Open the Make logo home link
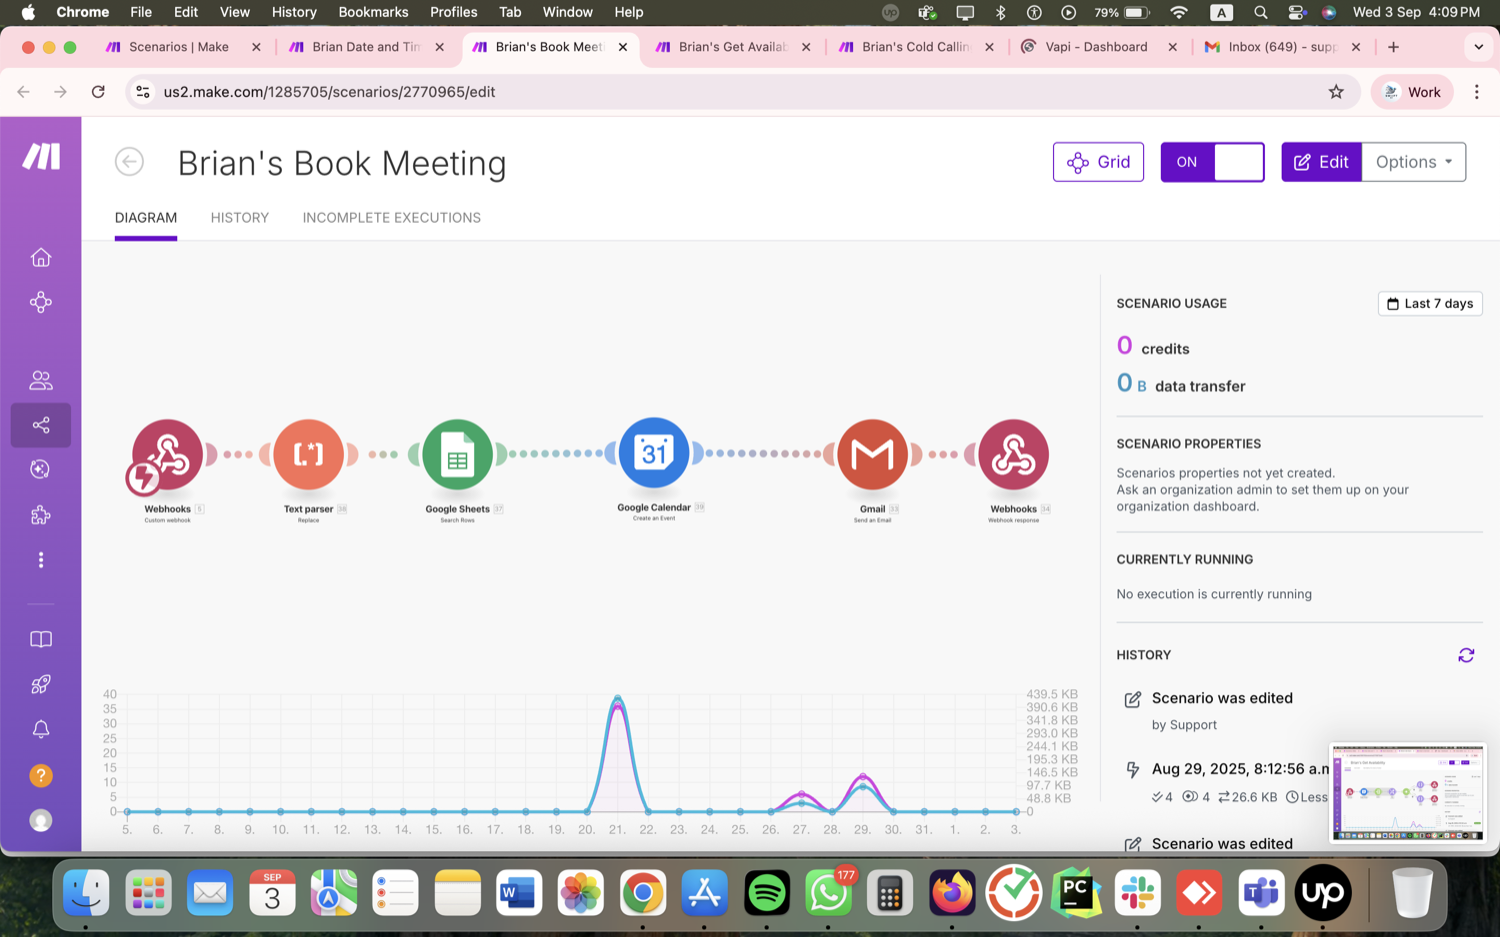 pyautogui.click(x=41, y=156)
